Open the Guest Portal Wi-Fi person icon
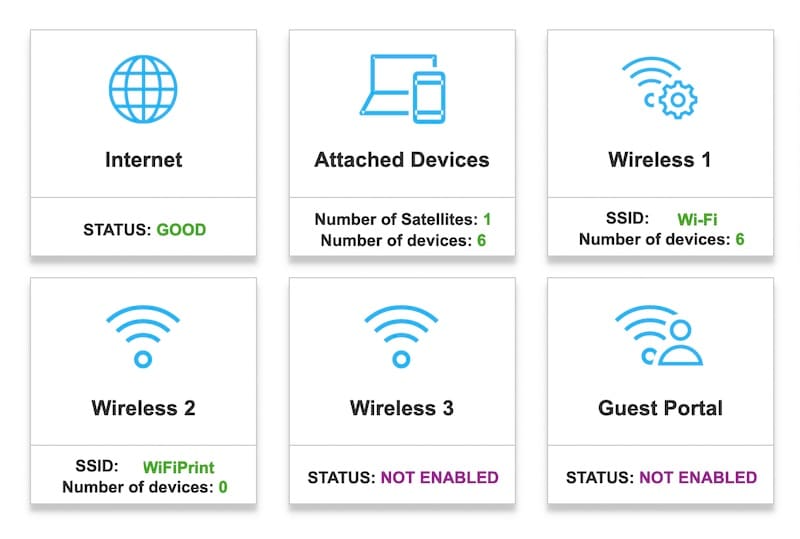800x539 pixels. [660, 335]
